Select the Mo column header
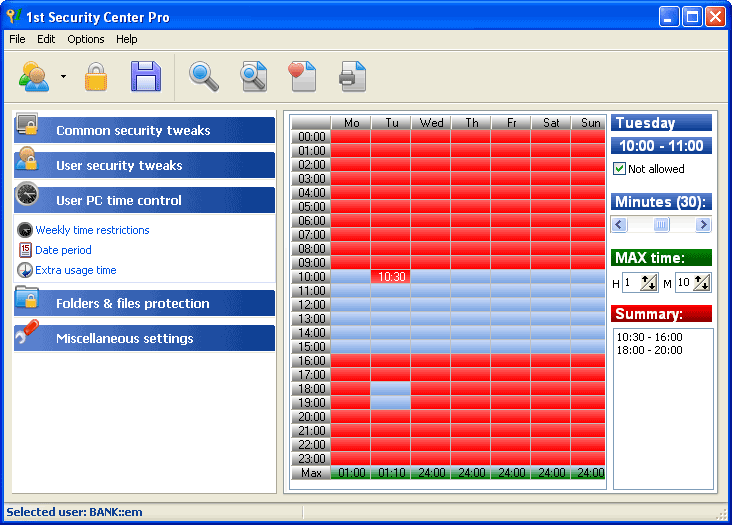732x525 pixels. pos(351,123)
